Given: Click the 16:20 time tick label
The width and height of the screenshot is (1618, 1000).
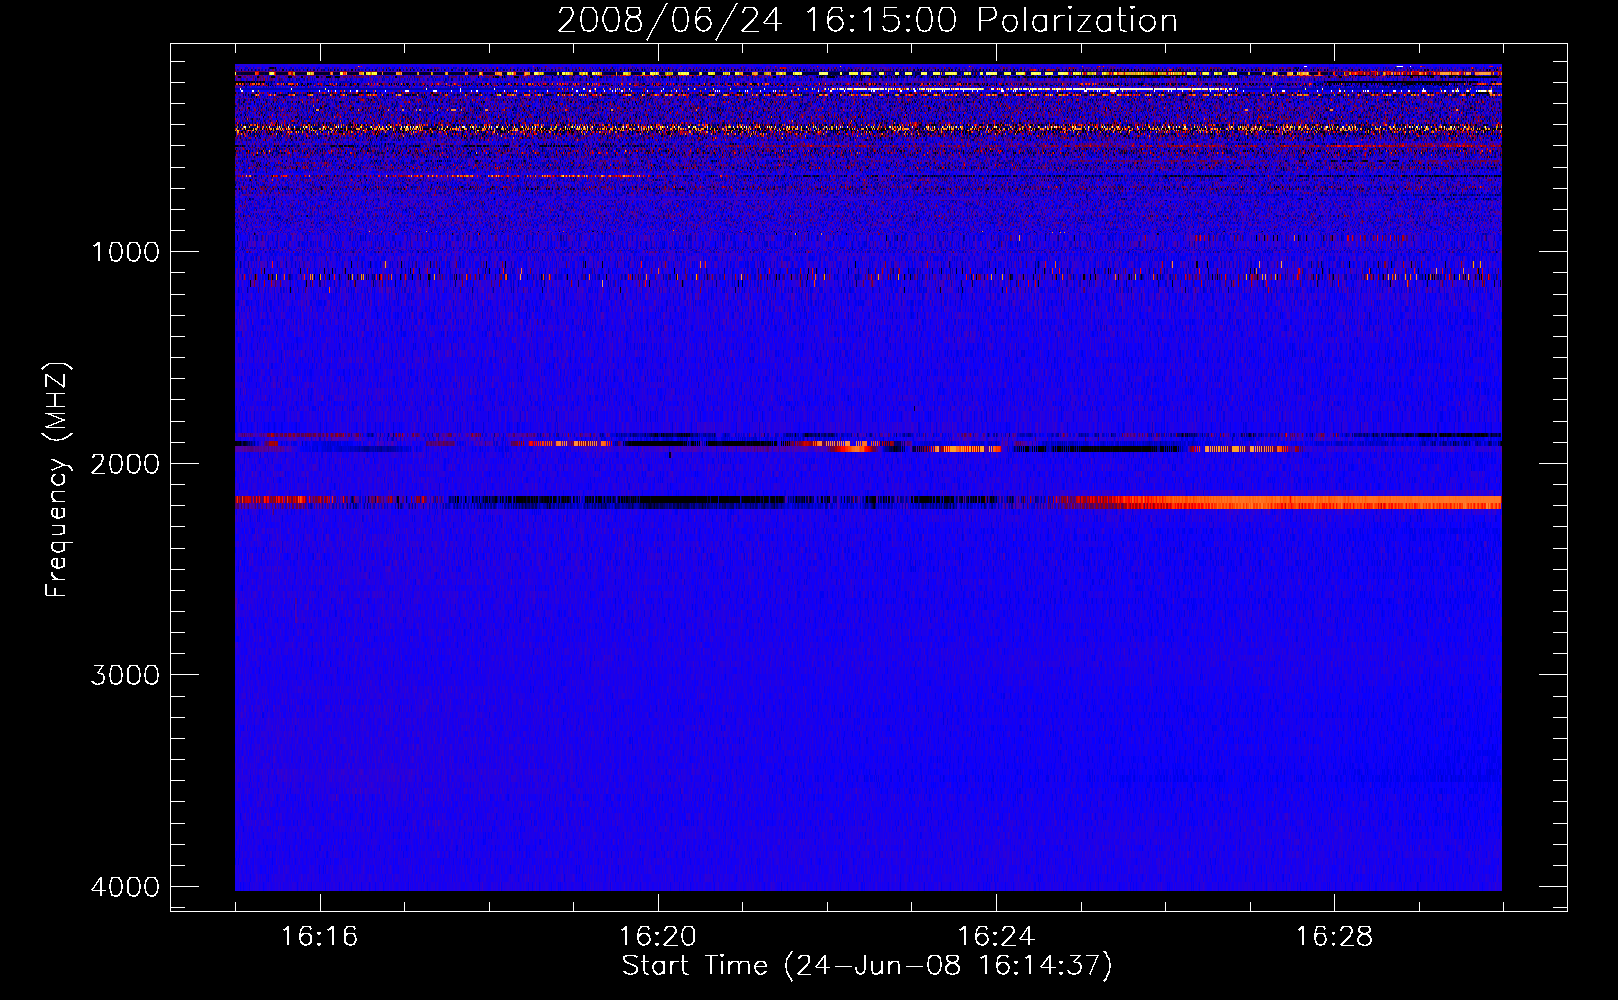Looking at the screenshot, I should pyautogui.click(x=658, y=937).
